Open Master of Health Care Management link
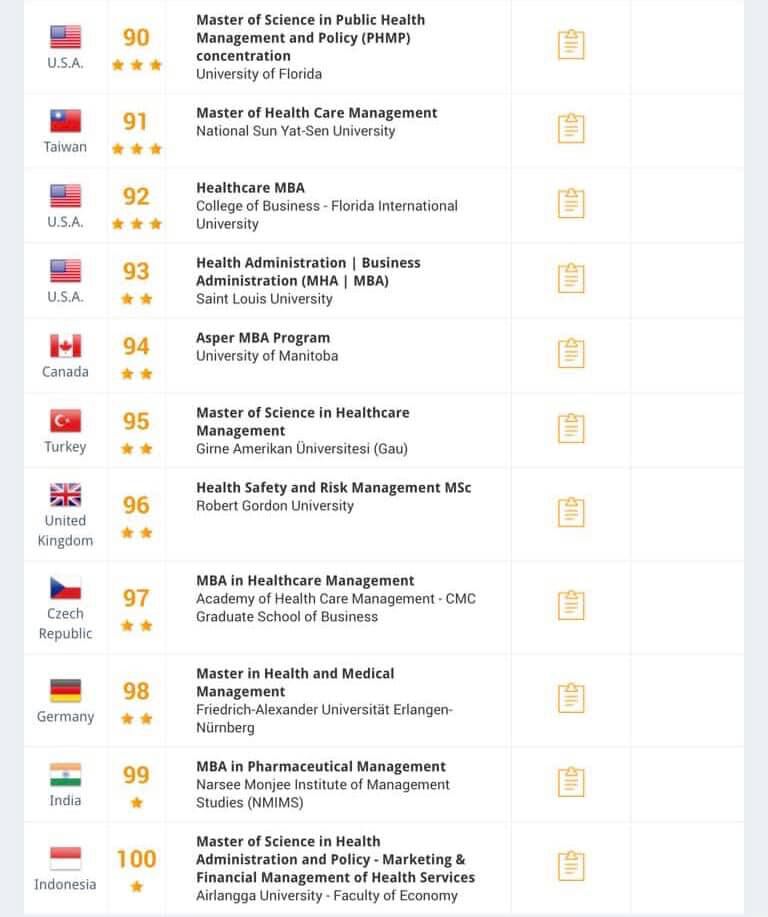 316,113
